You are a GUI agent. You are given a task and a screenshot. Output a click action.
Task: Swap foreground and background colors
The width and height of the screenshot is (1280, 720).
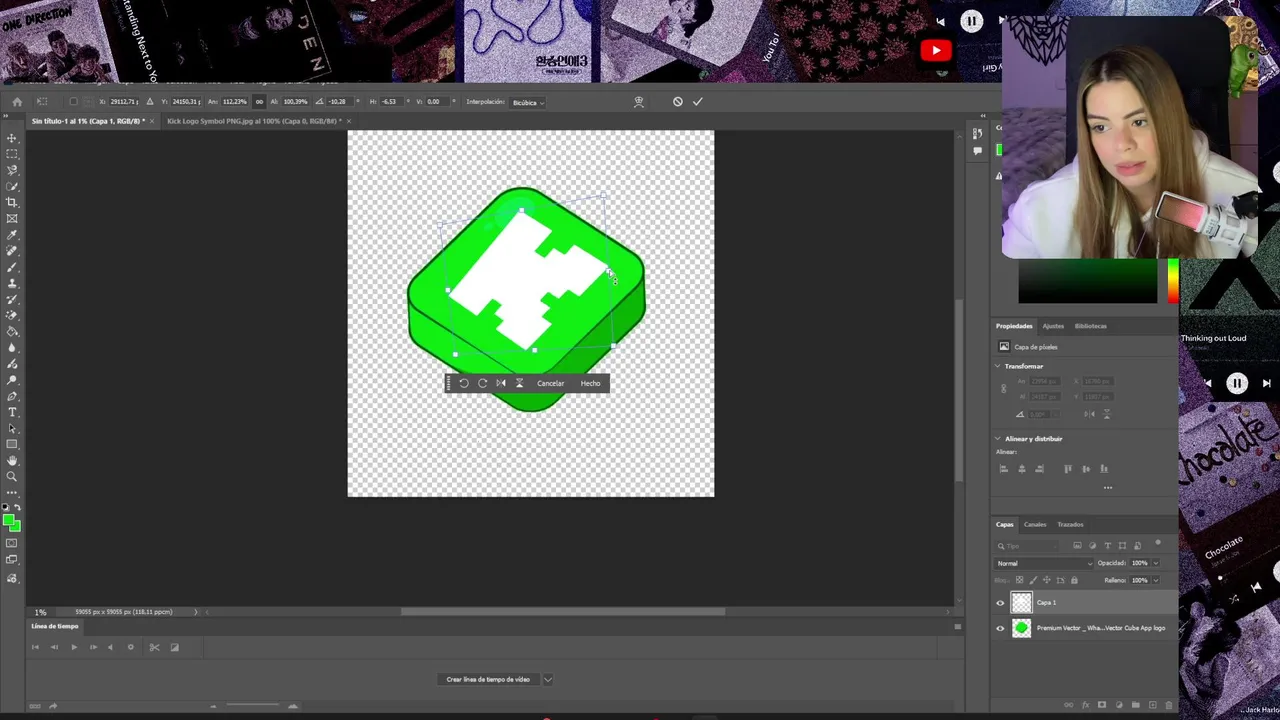click(x=17, y=508)
